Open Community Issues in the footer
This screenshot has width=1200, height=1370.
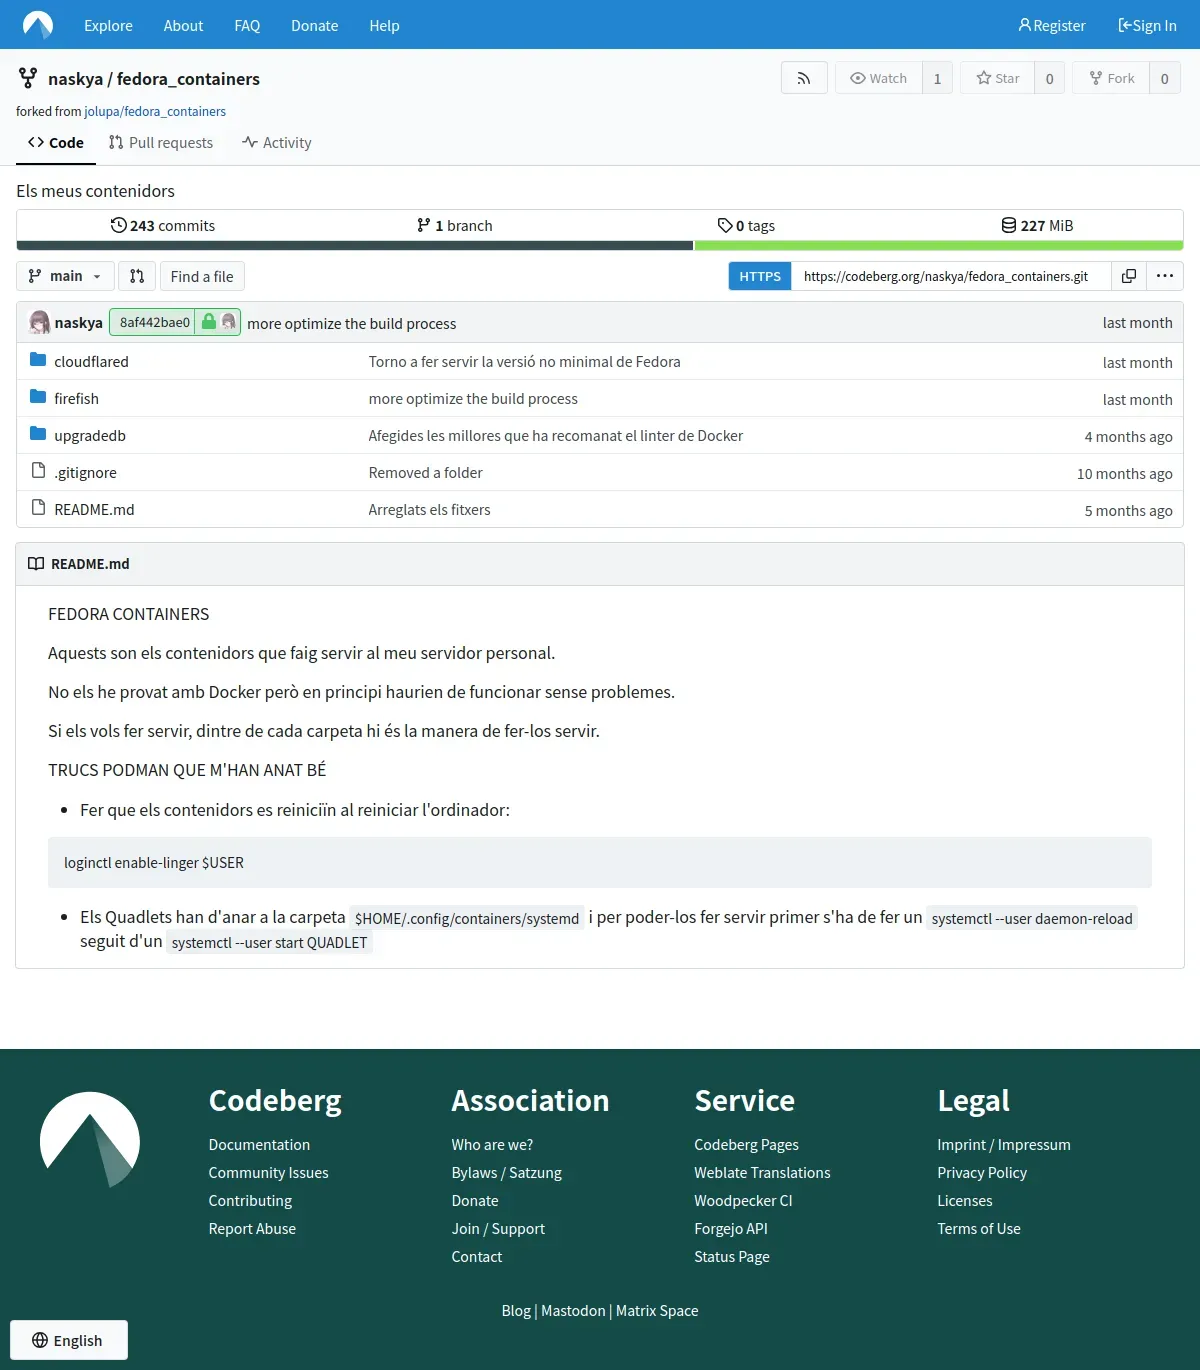(x=268, y=1172)
